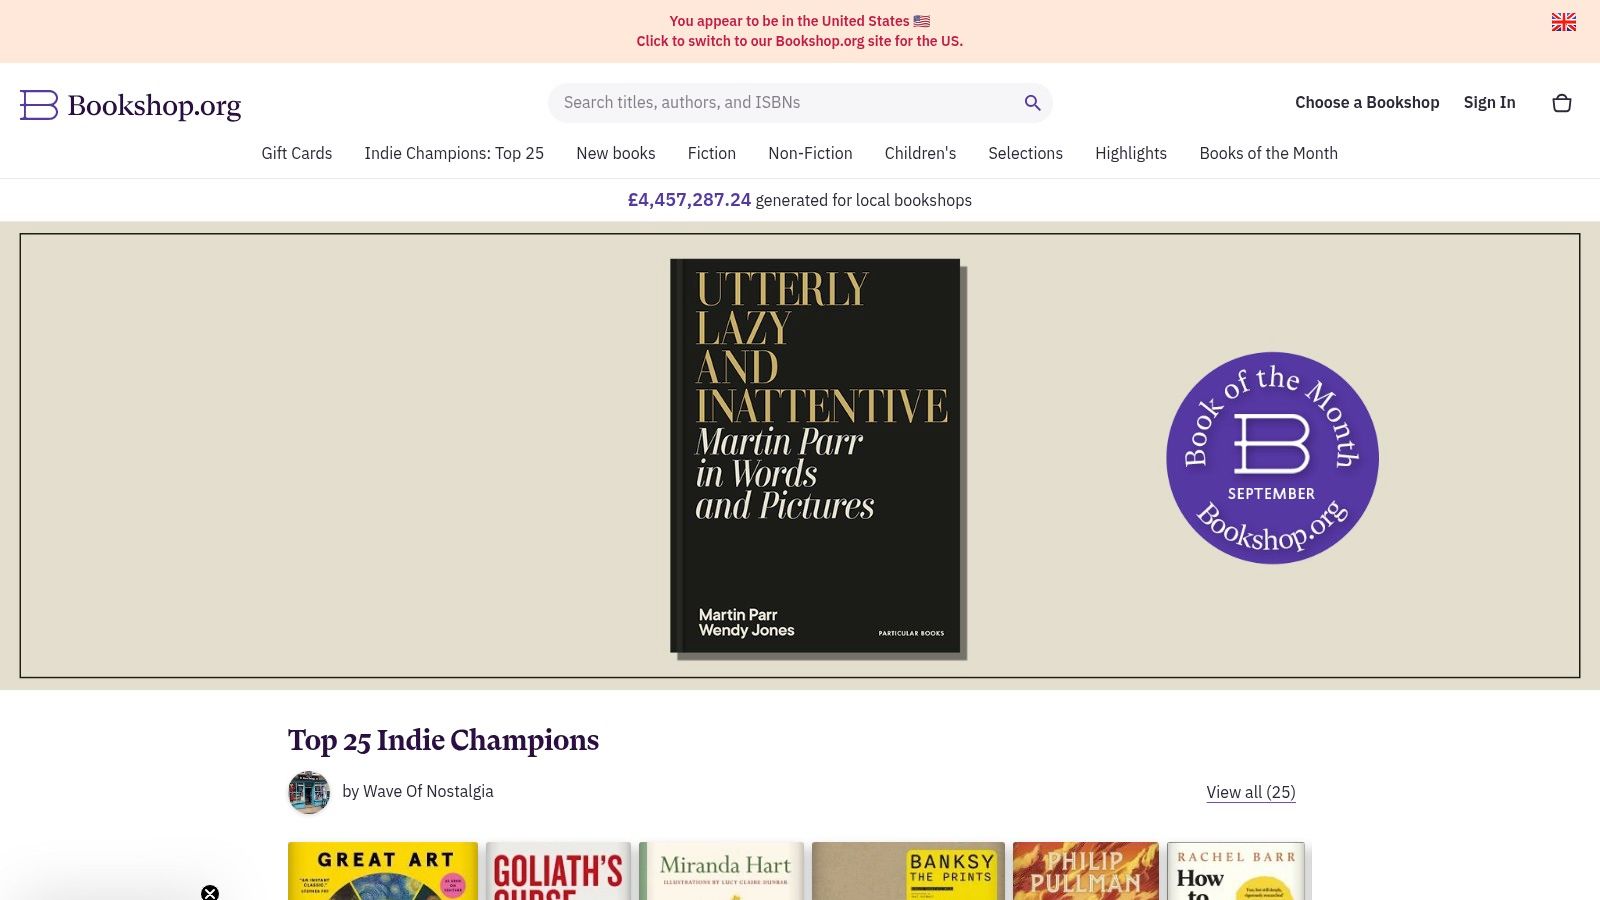Click the Sign In link
This screenshot has width=1600, height=900.
(1490, 103)
